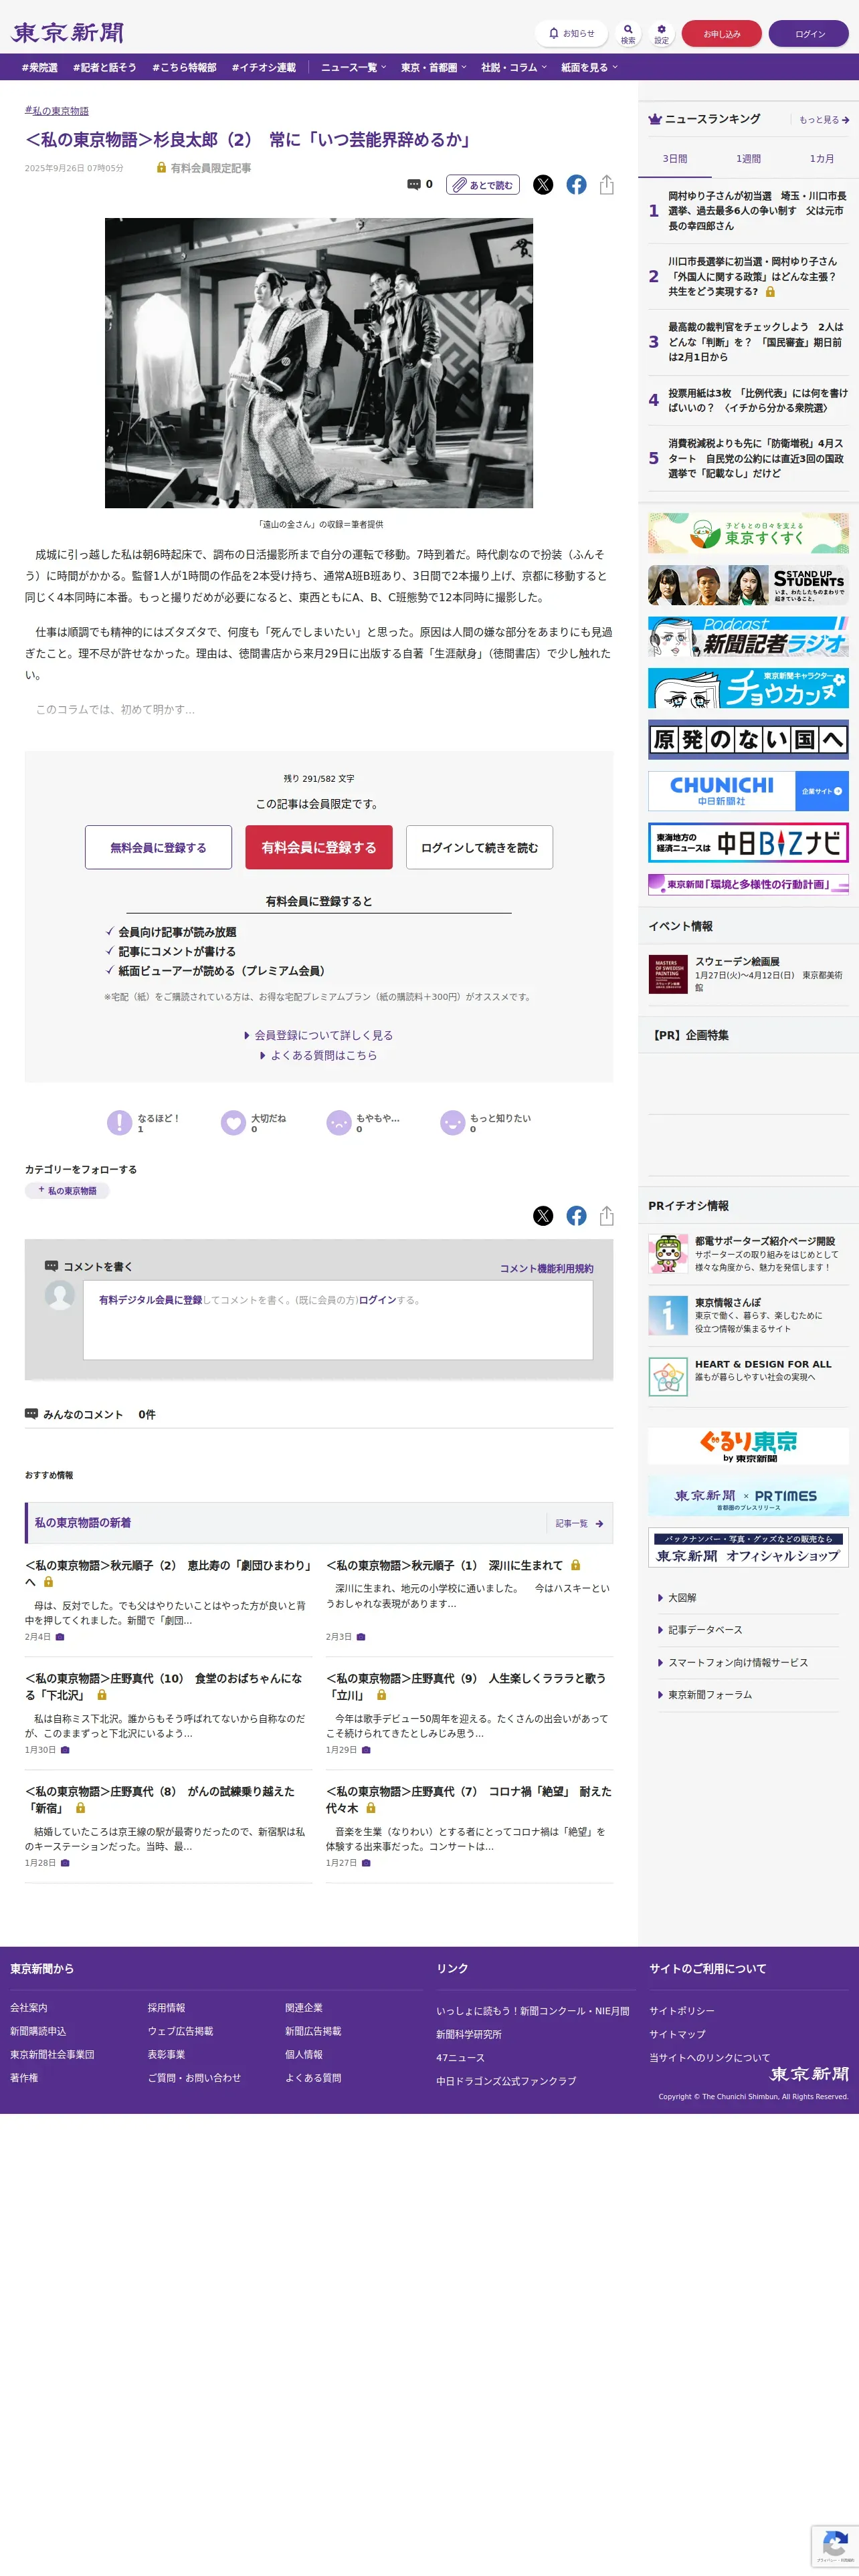Click ログインして続きを読む
Image resolution: width=859 pixels, height=2576 pixels.
point(479,847)
